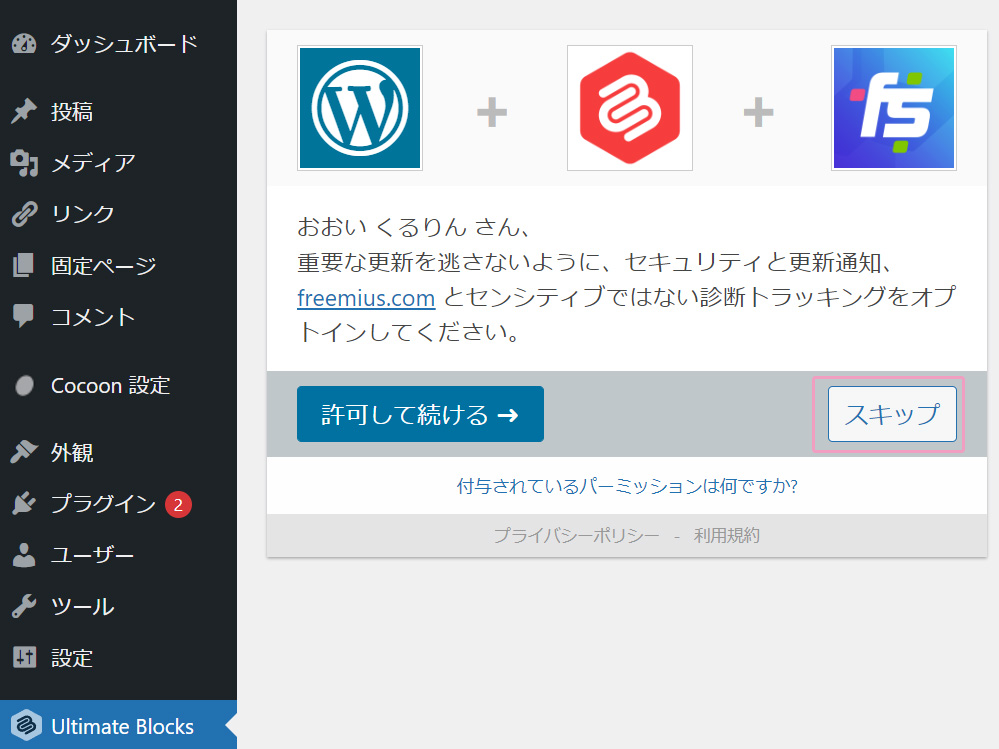Image resolution: width=999 pixels, height=749 pixels.
Task: Click the pushpin icon beside 投稿
Action: [24, 111]
